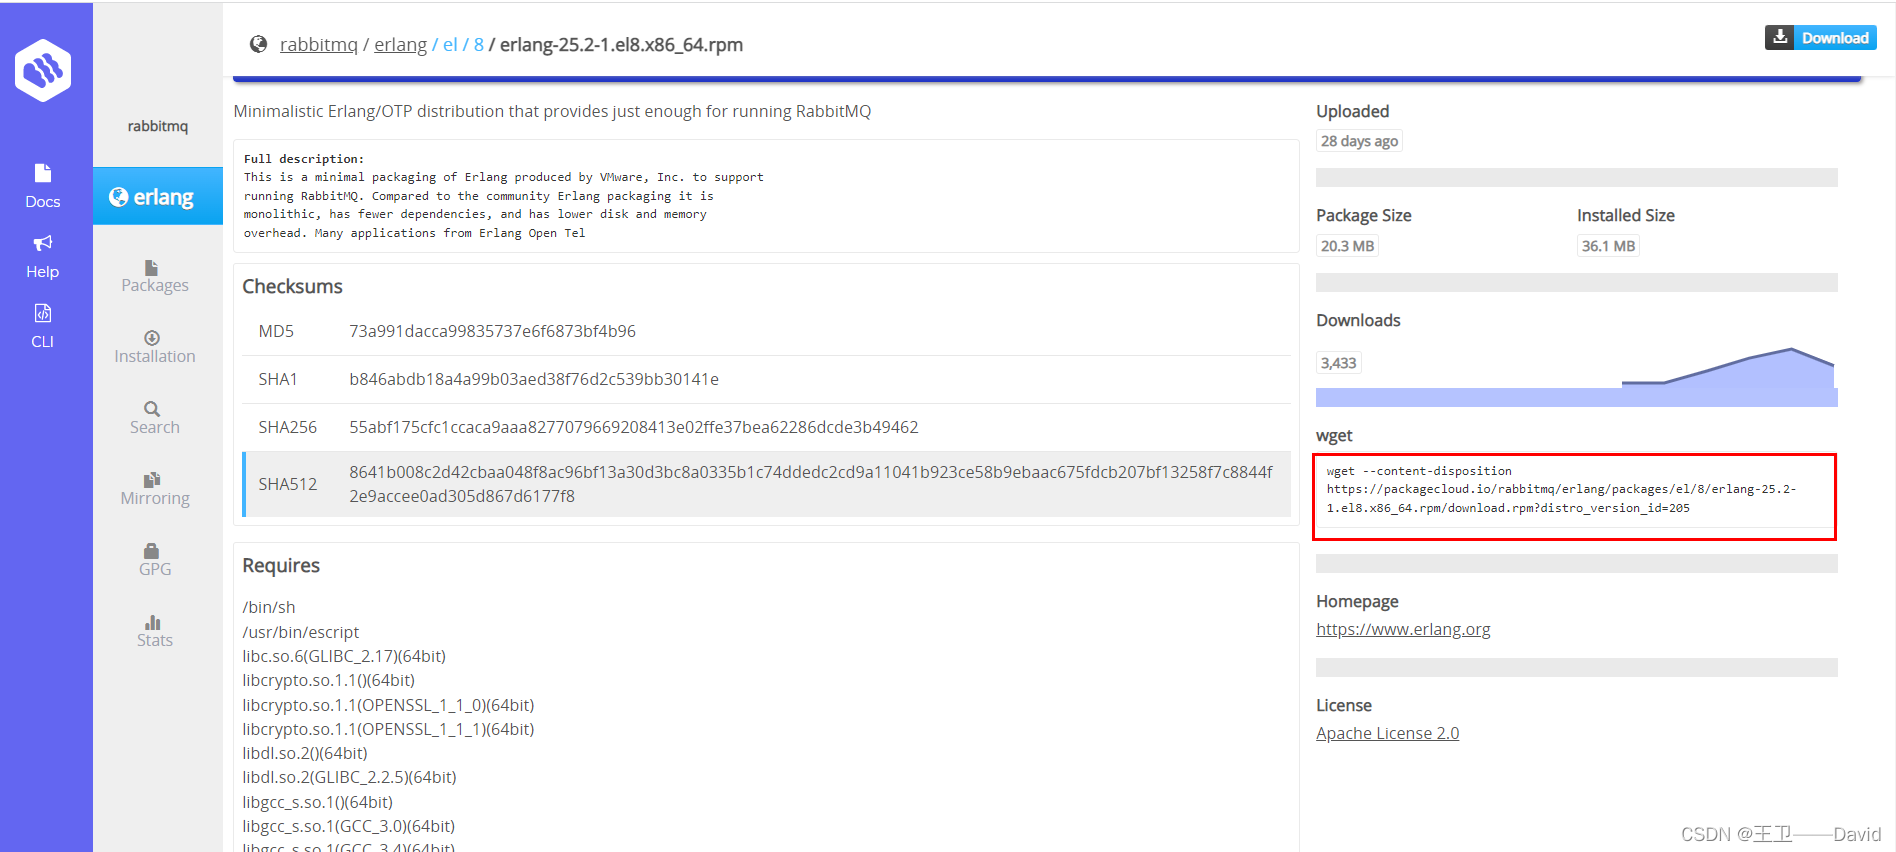The width and height of the screenshot is (1896, 852).
Task: Click the wget command text box
Action: tap(1574, 490)
